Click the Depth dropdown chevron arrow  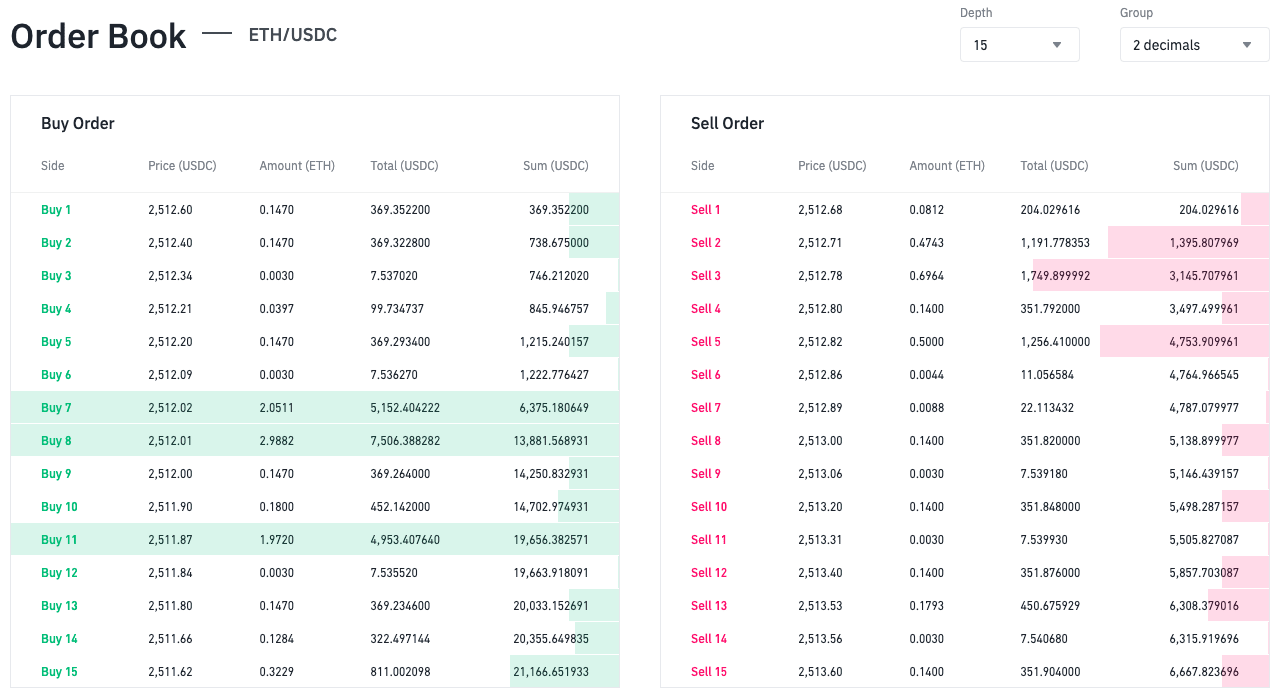[1057, 44]
